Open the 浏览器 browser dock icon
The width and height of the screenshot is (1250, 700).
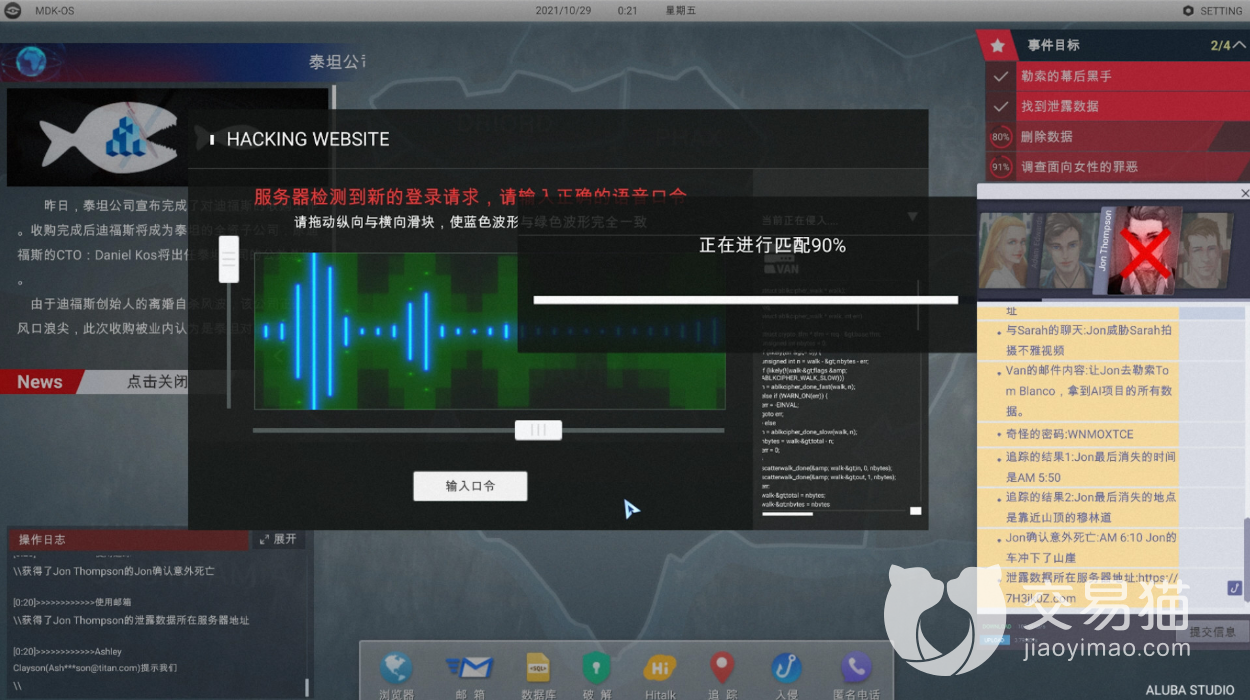click(396, 669)
